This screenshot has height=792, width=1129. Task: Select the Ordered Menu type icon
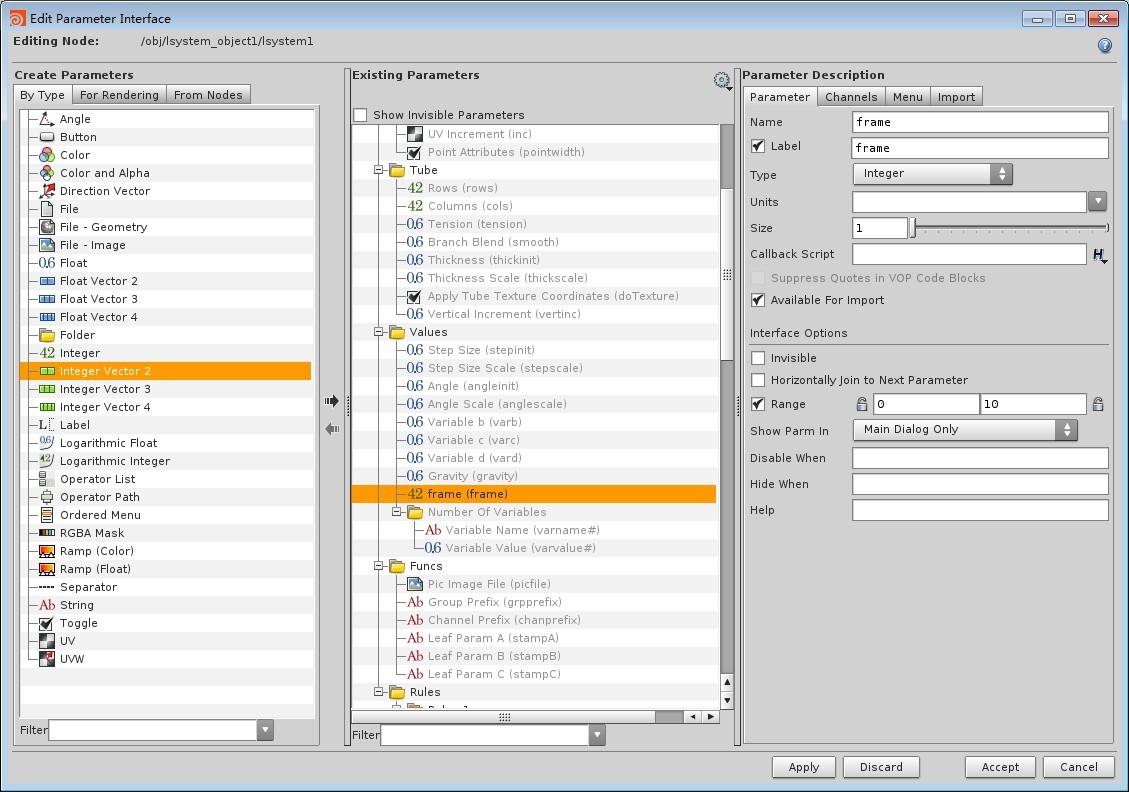tap(47, 515)
